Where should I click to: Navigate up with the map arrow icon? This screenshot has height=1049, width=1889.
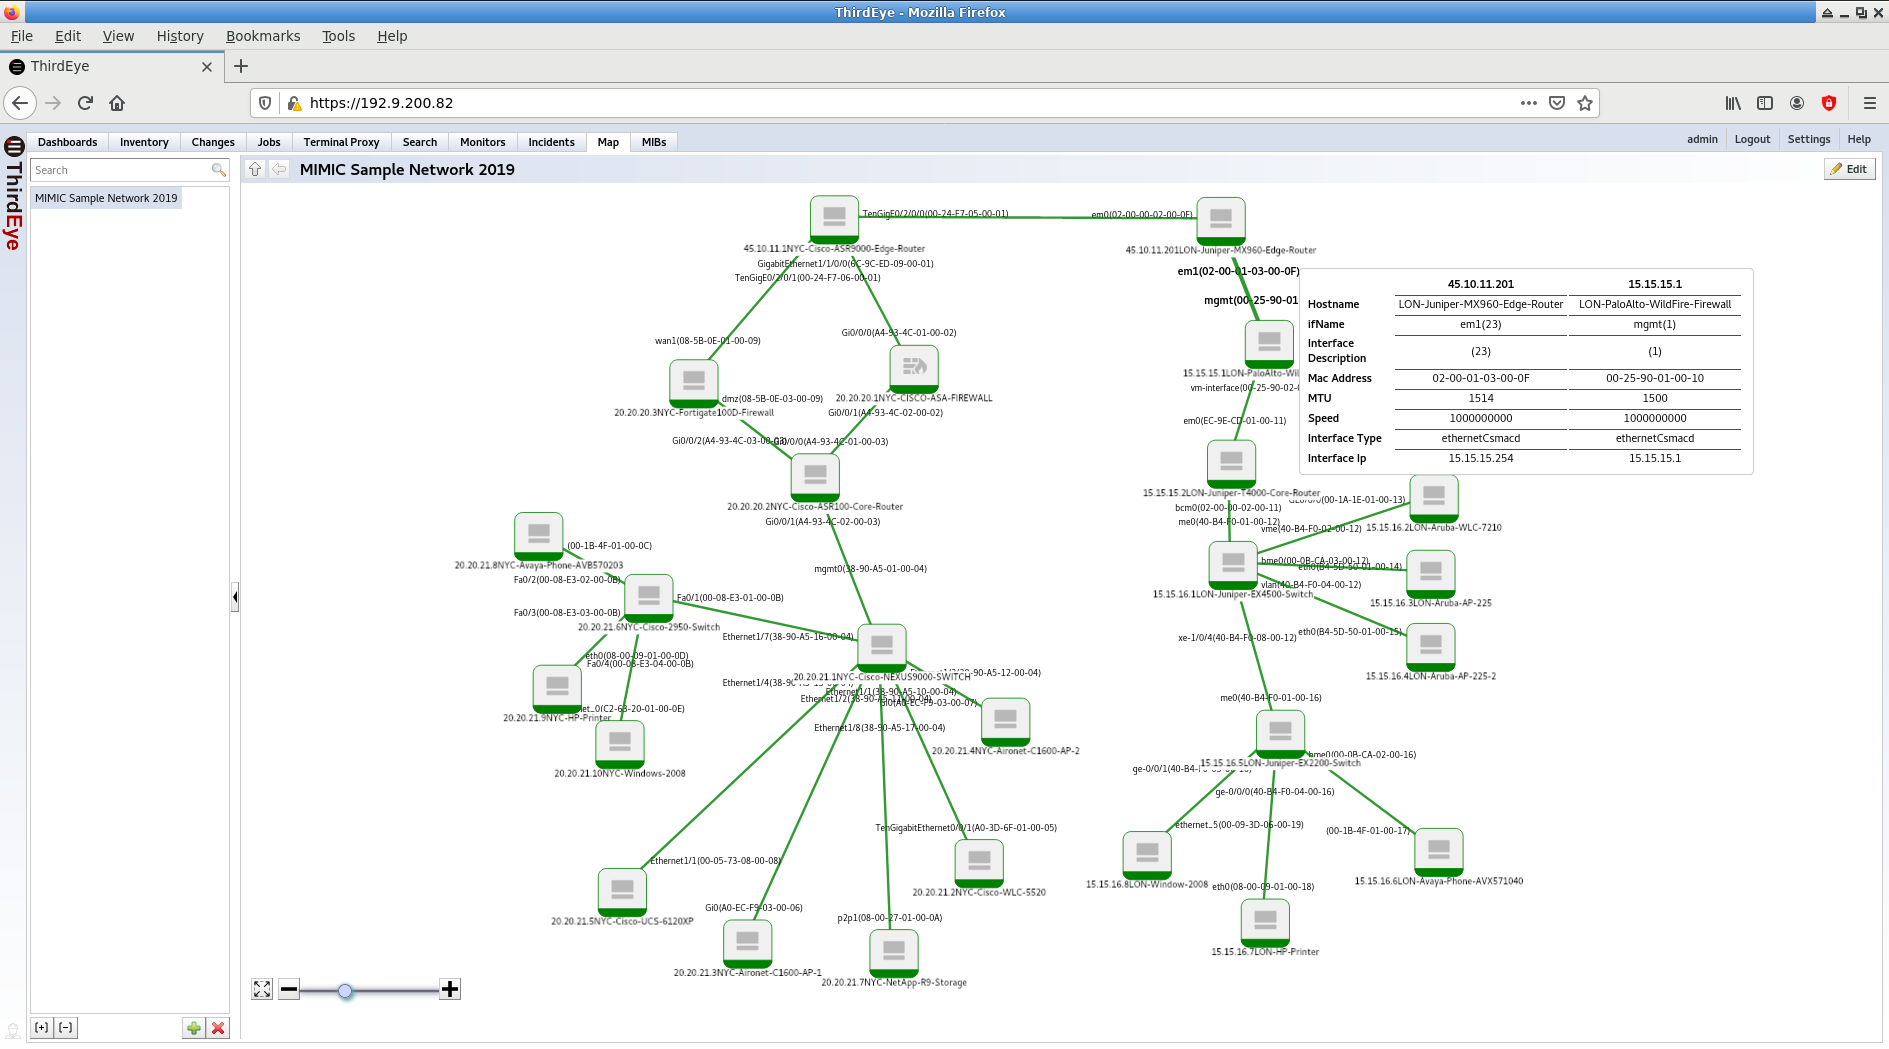[255, 170]
